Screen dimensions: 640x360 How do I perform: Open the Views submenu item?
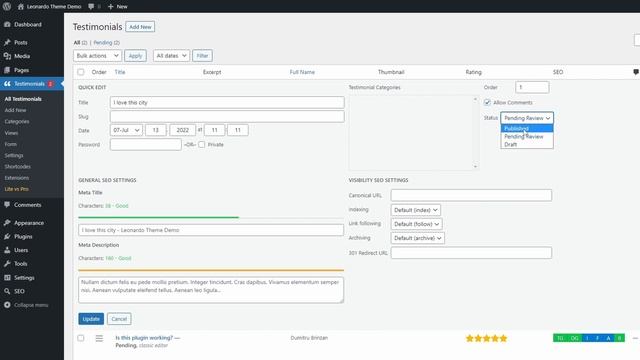[11, 133]
